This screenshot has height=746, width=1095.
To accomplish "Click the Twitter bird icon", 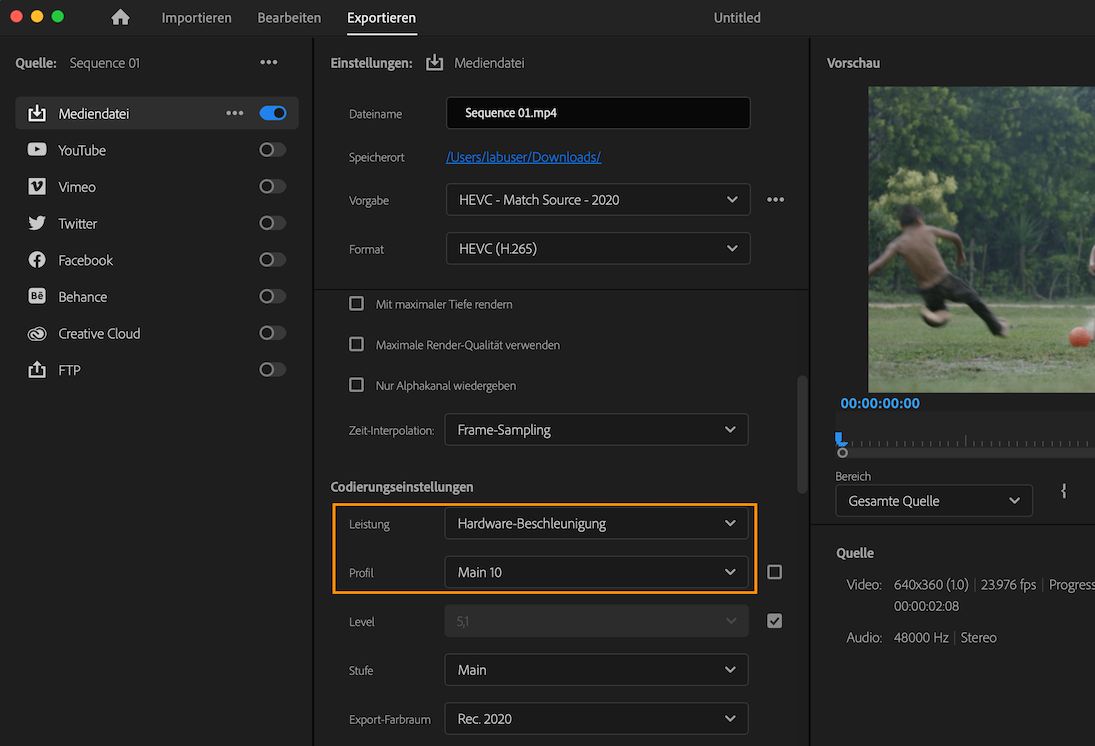I will (37, 224).
